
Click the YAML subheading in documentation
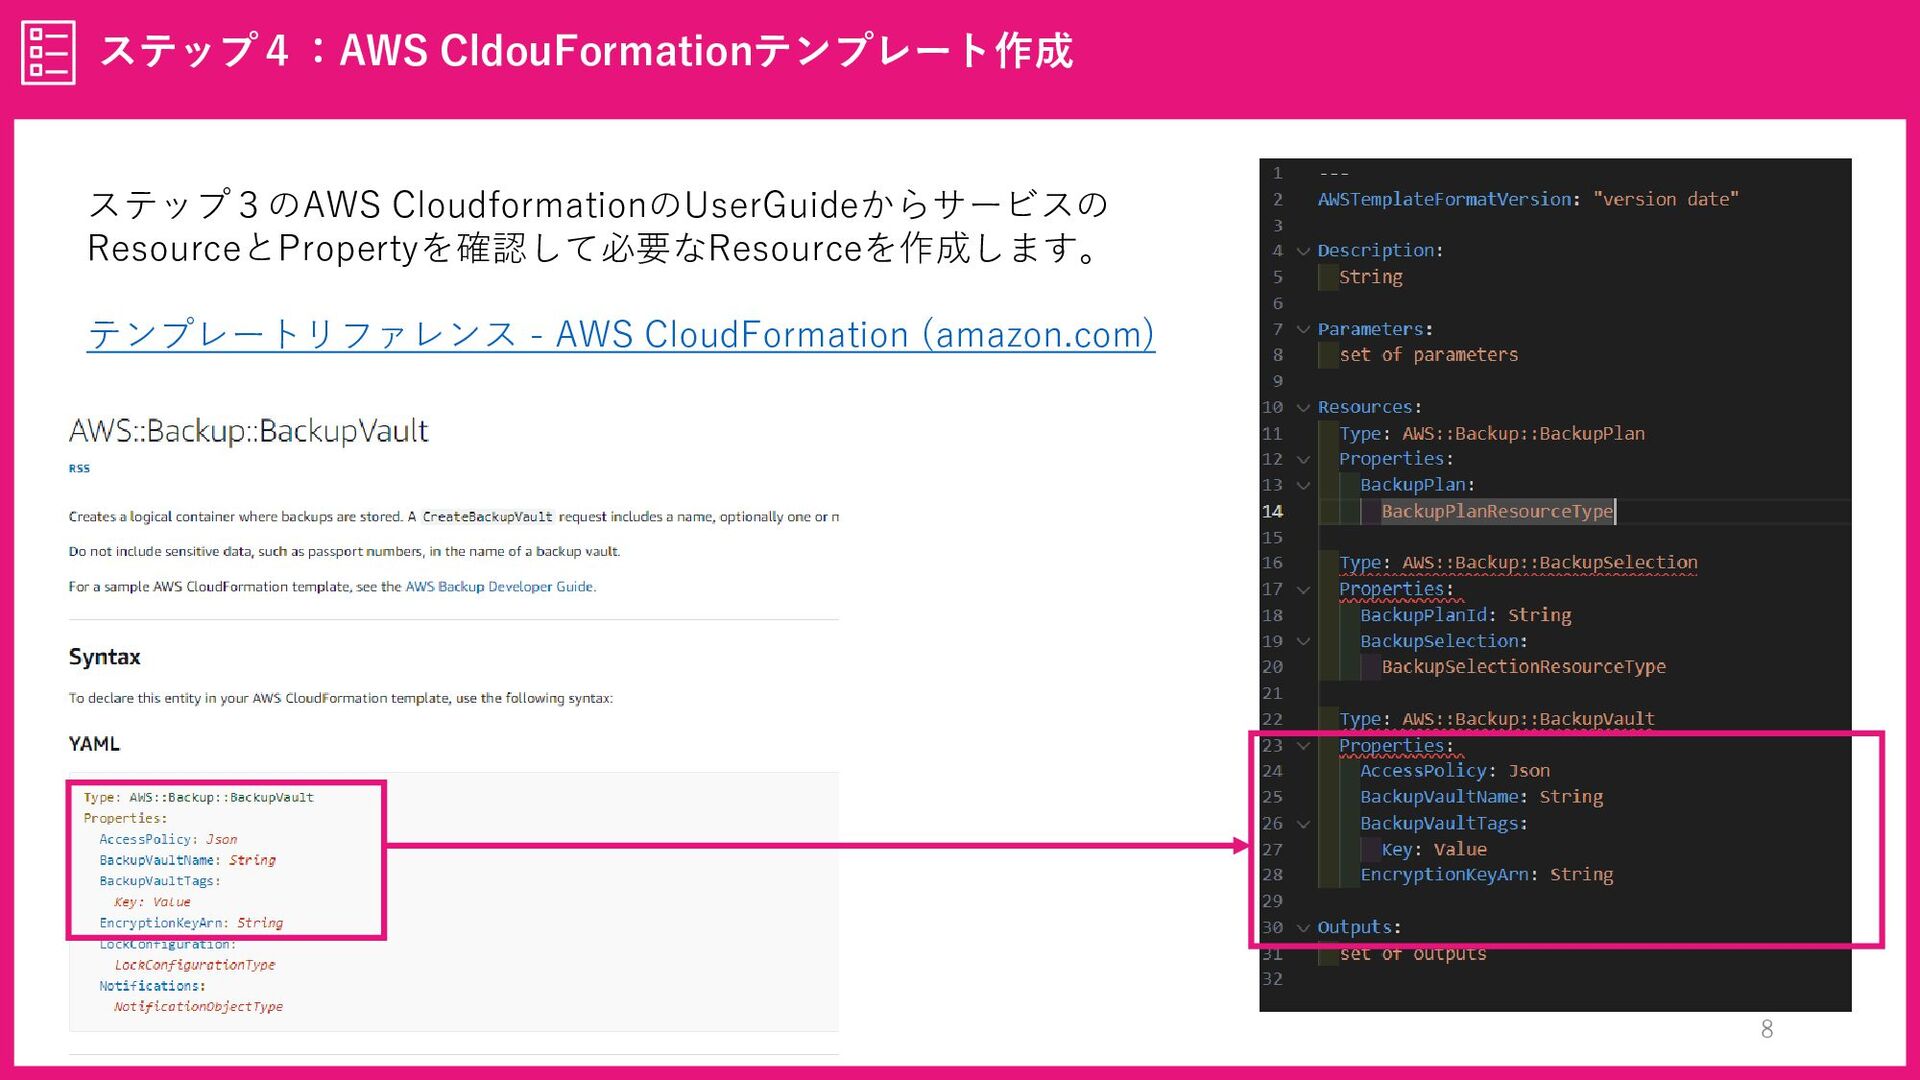pyautogui.click(x=94, y=744)
